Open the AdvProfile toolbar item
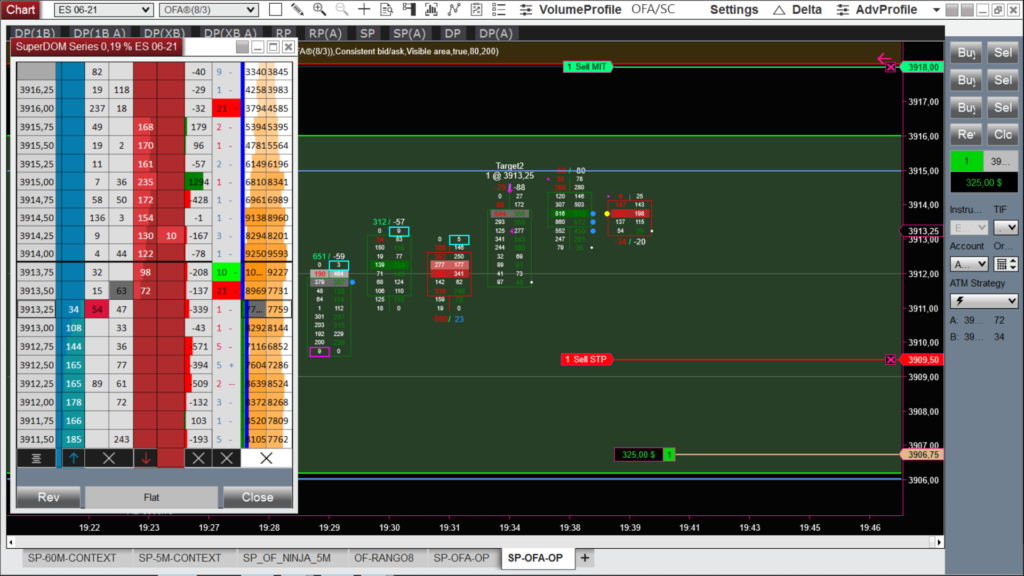1024x576 pixels. (877, 10)
